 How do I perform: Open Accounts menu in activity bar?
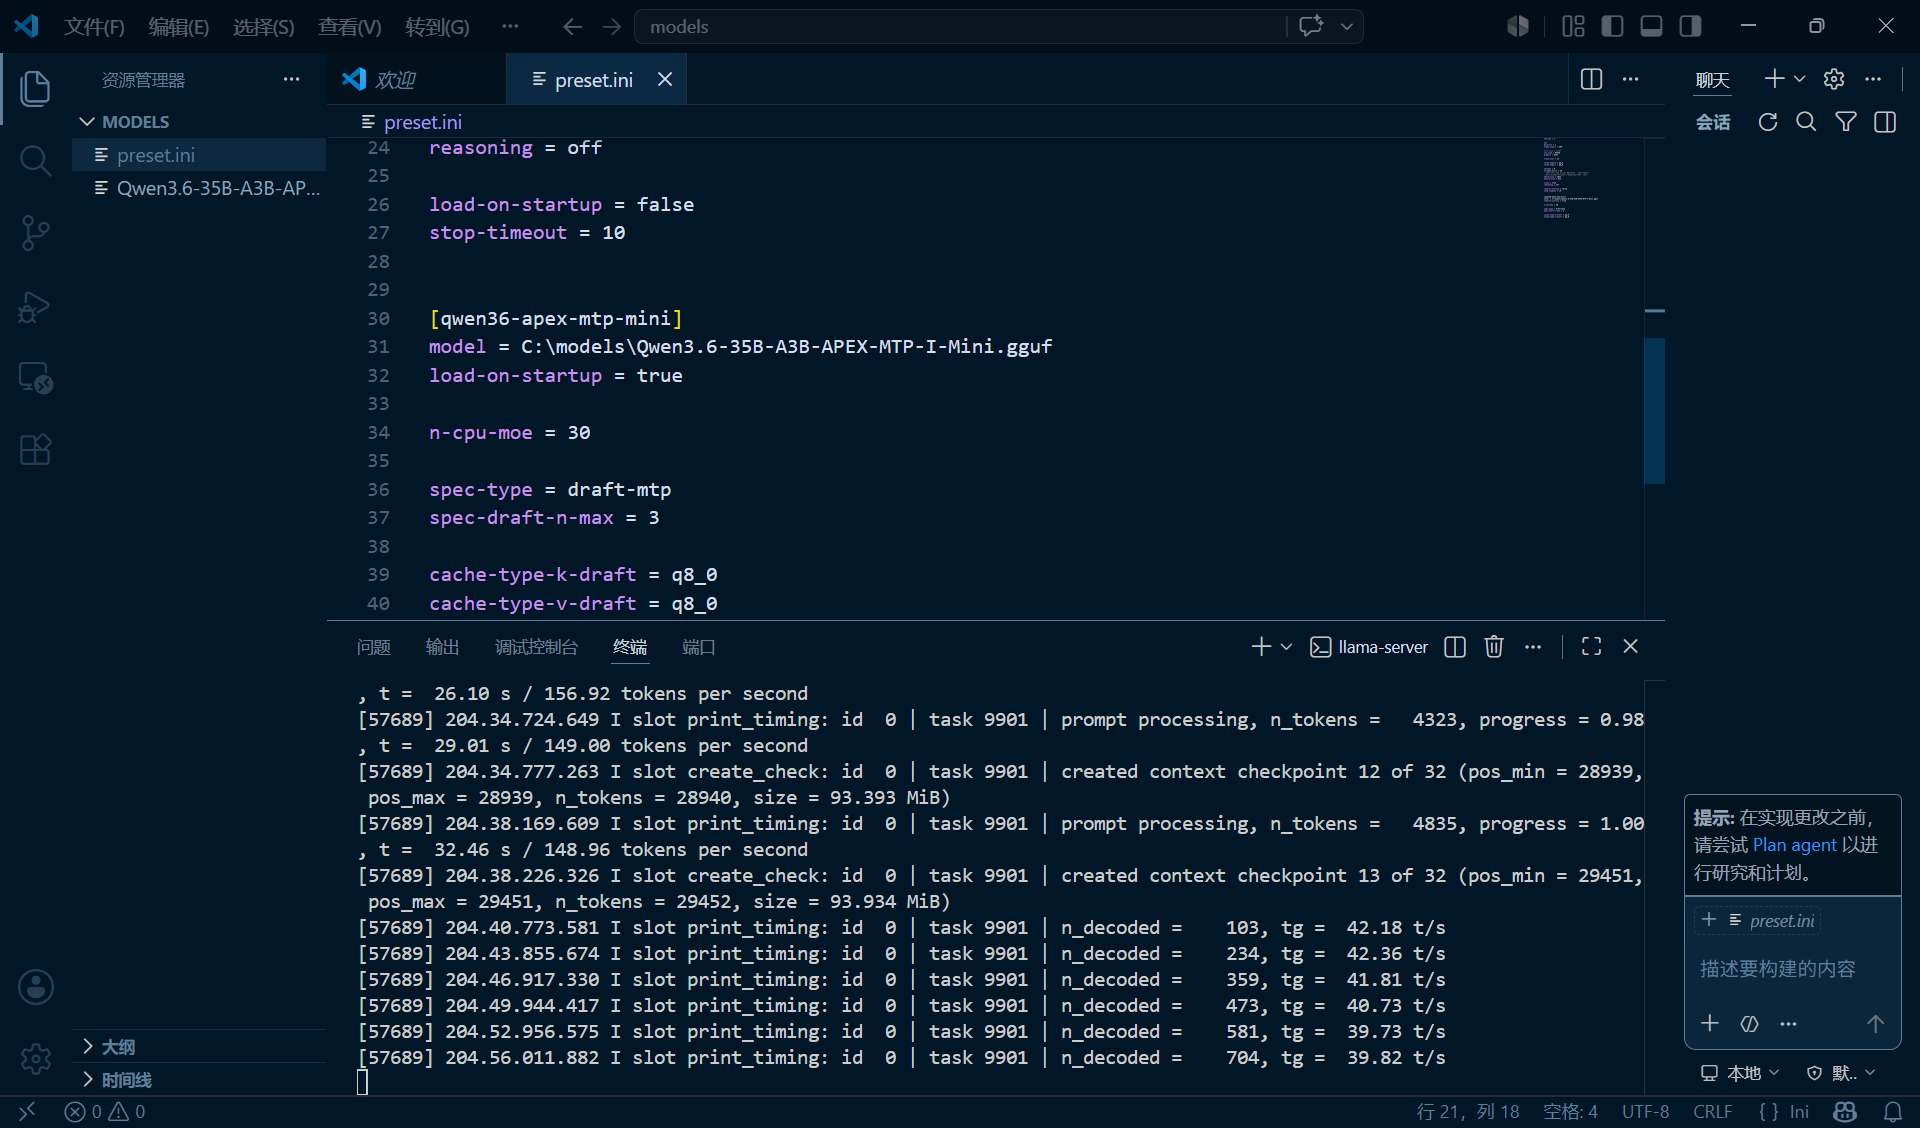(35, 987)
